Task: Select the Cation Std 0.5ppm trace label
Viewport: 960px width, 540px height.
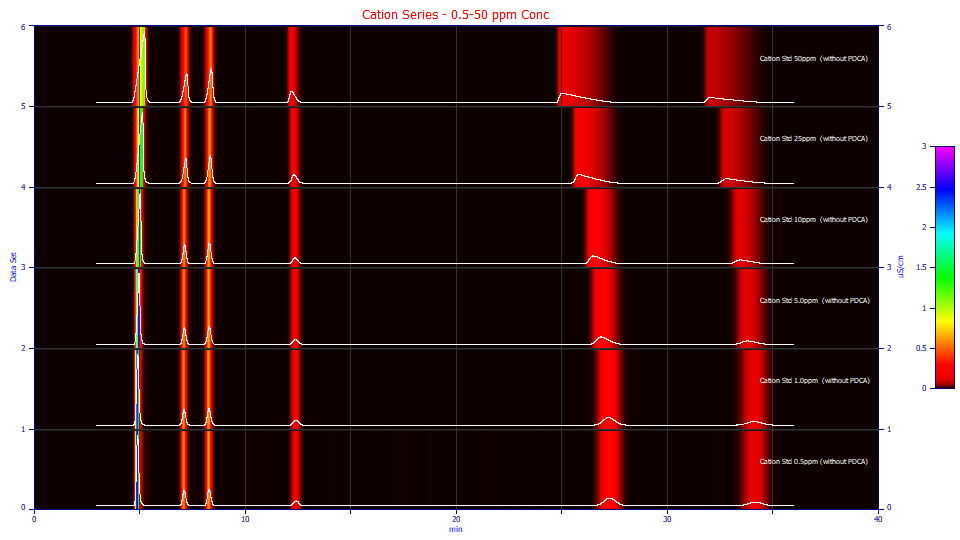Action: pos(814,462)
